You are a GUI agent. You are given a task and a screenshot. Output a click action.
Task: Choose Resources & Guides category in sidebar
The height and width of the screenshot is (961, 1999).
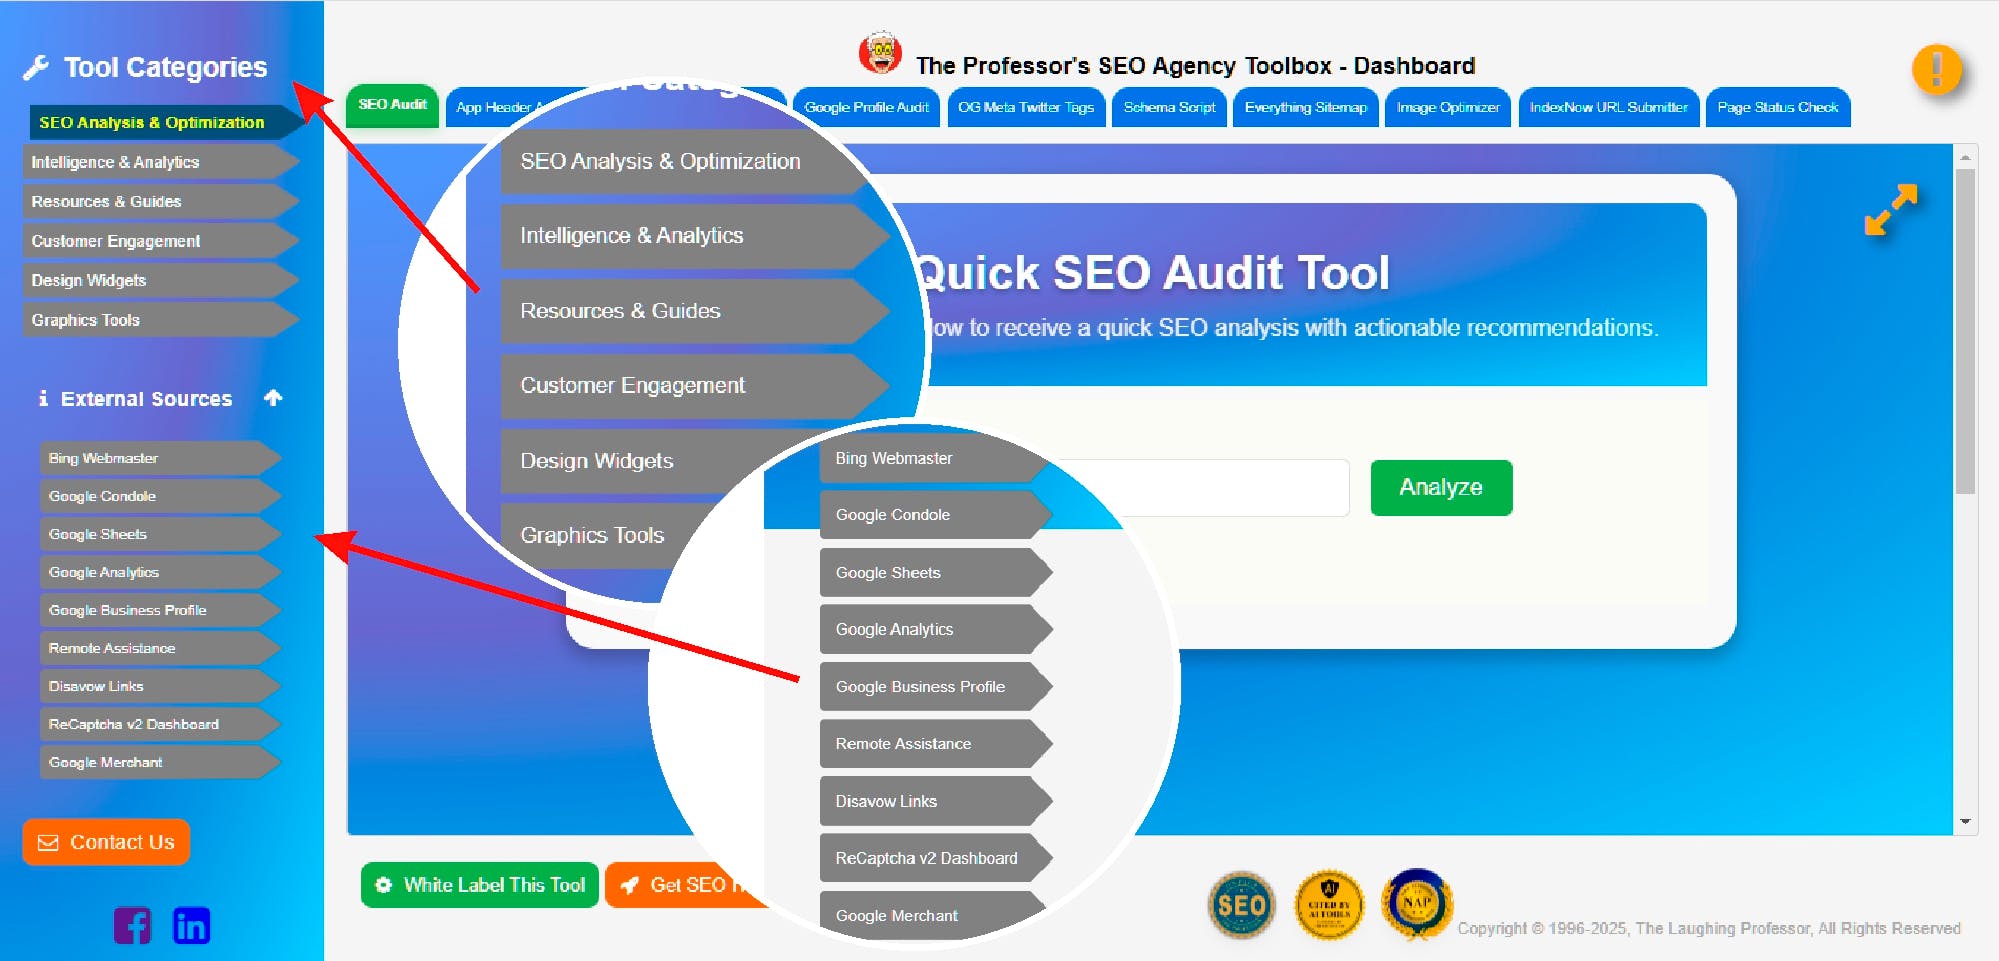pyautogui.click(x=160, y=201)
